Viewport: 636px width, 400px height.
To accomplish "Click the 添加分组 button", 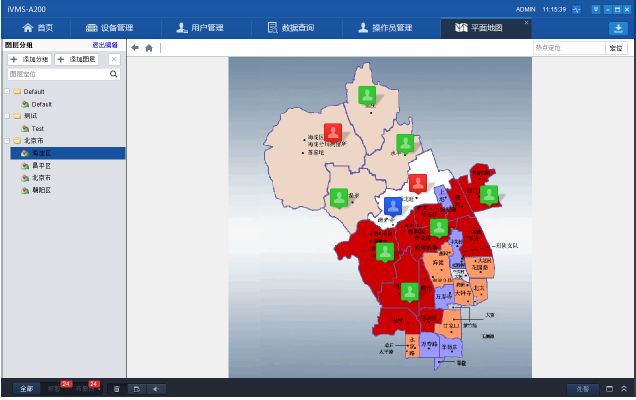I will click(28, 60).
